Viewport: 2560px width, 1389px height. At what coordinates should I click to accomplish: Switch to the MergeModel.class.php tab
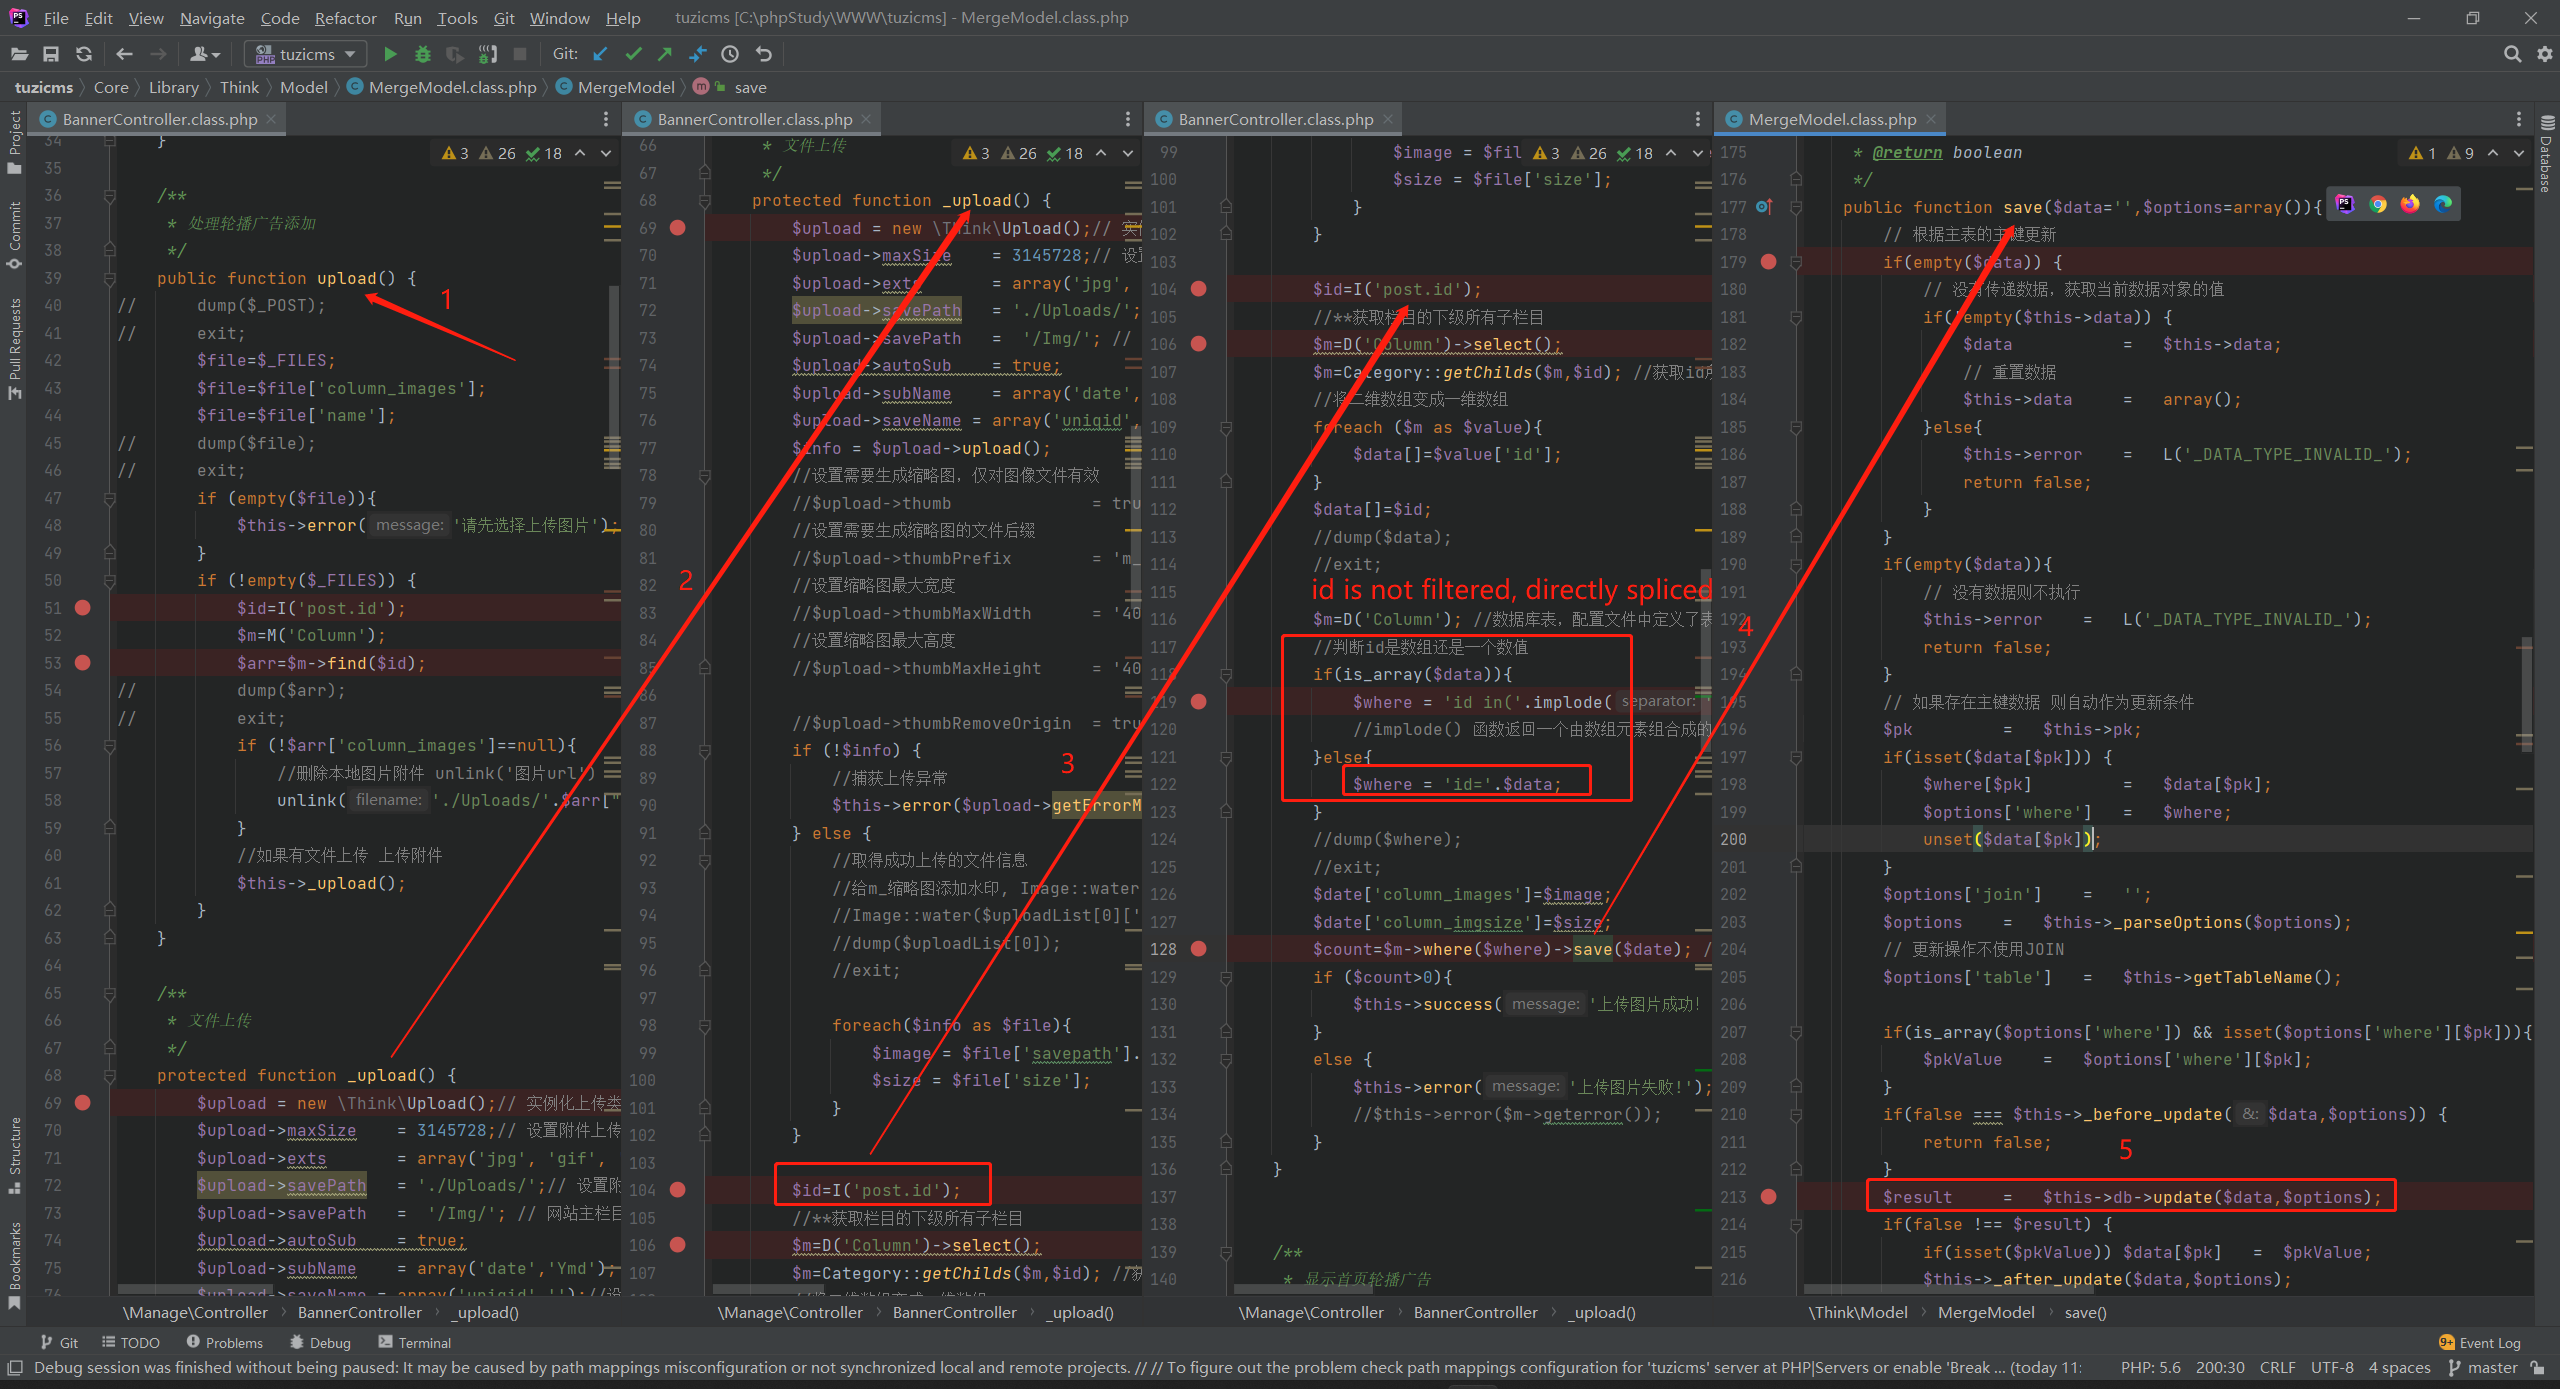coord(1831,119)
